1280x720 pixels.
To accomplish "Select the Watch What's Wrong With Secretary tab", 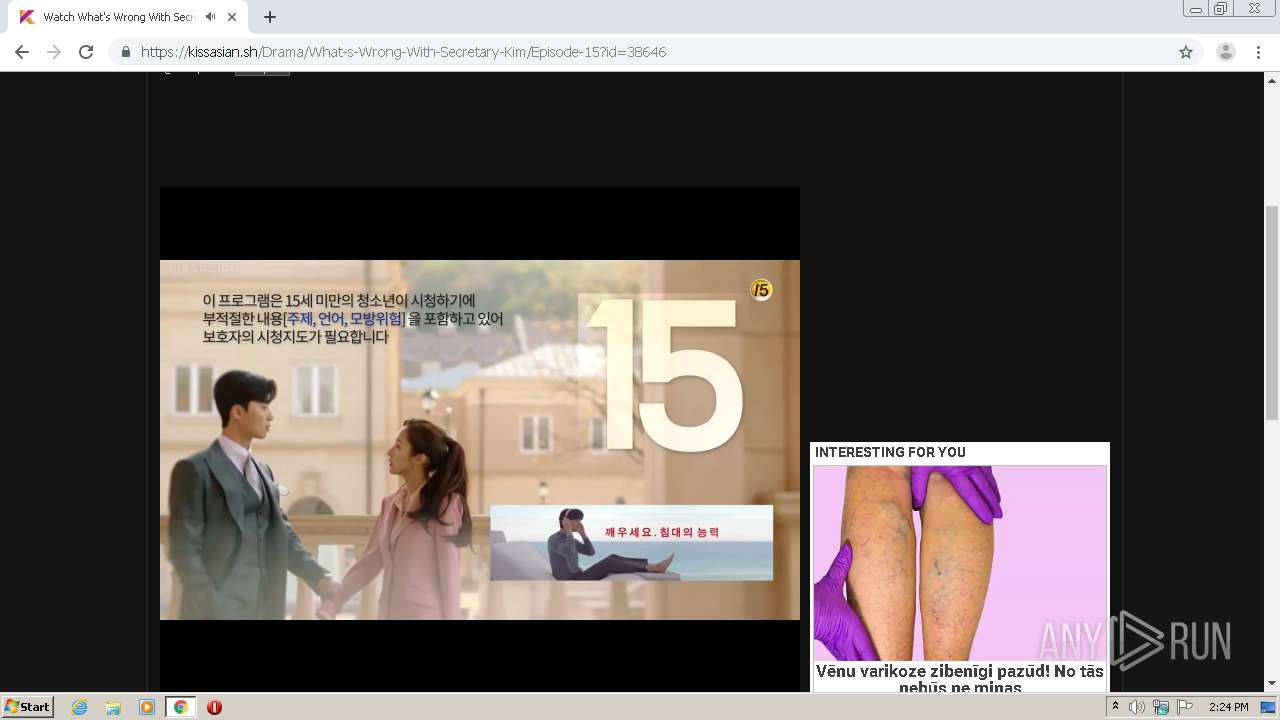I will pyautogui.click(x=126, y=17).
